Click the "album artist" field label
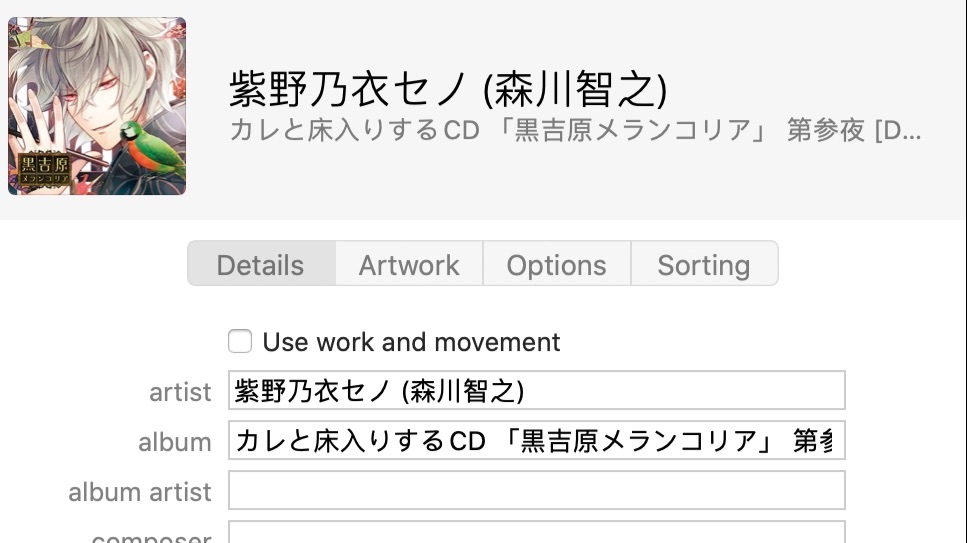This screenshot has height=543, width=967. 140,492
